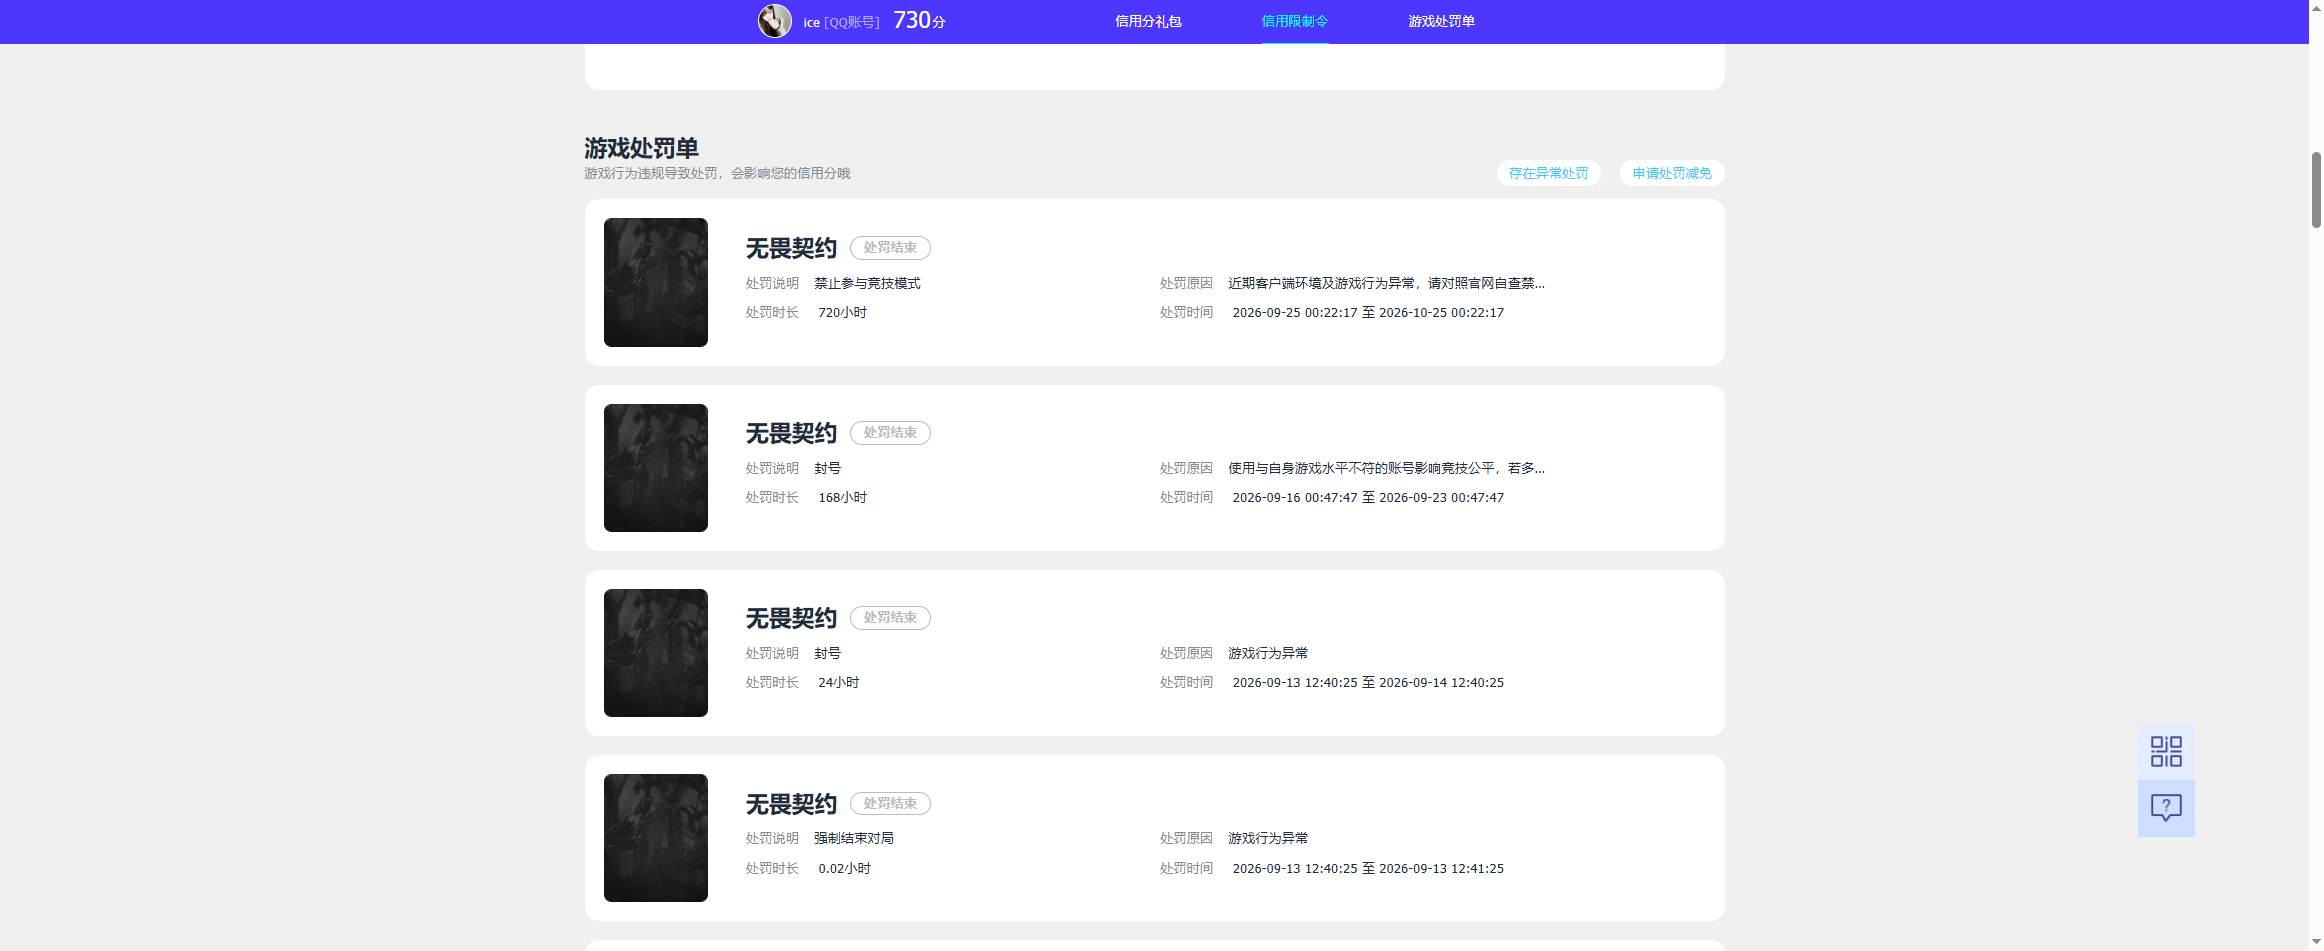Image resolution: width=2324 pixels, height=951 pixels.
Task: Click time range ending 2026-09-13 12:41:25
Action: 1368,868
